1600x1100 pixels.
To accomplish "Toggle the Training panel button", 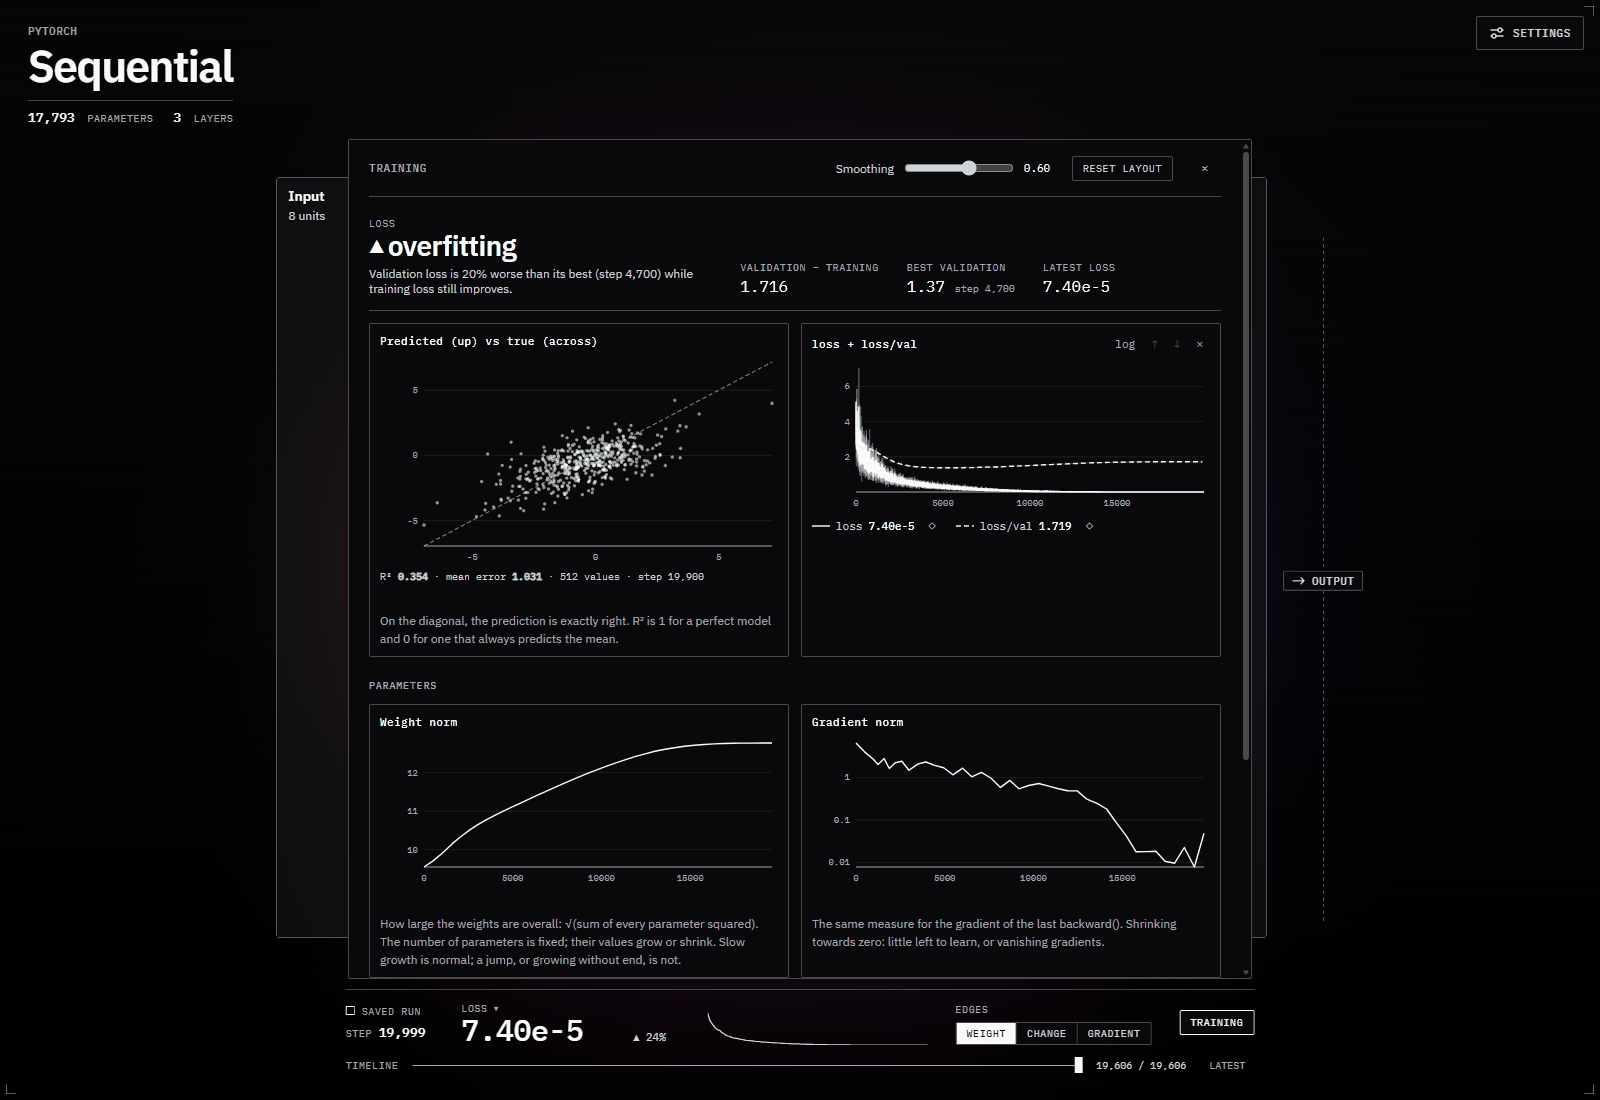I will click(x=1216, y=1023).
